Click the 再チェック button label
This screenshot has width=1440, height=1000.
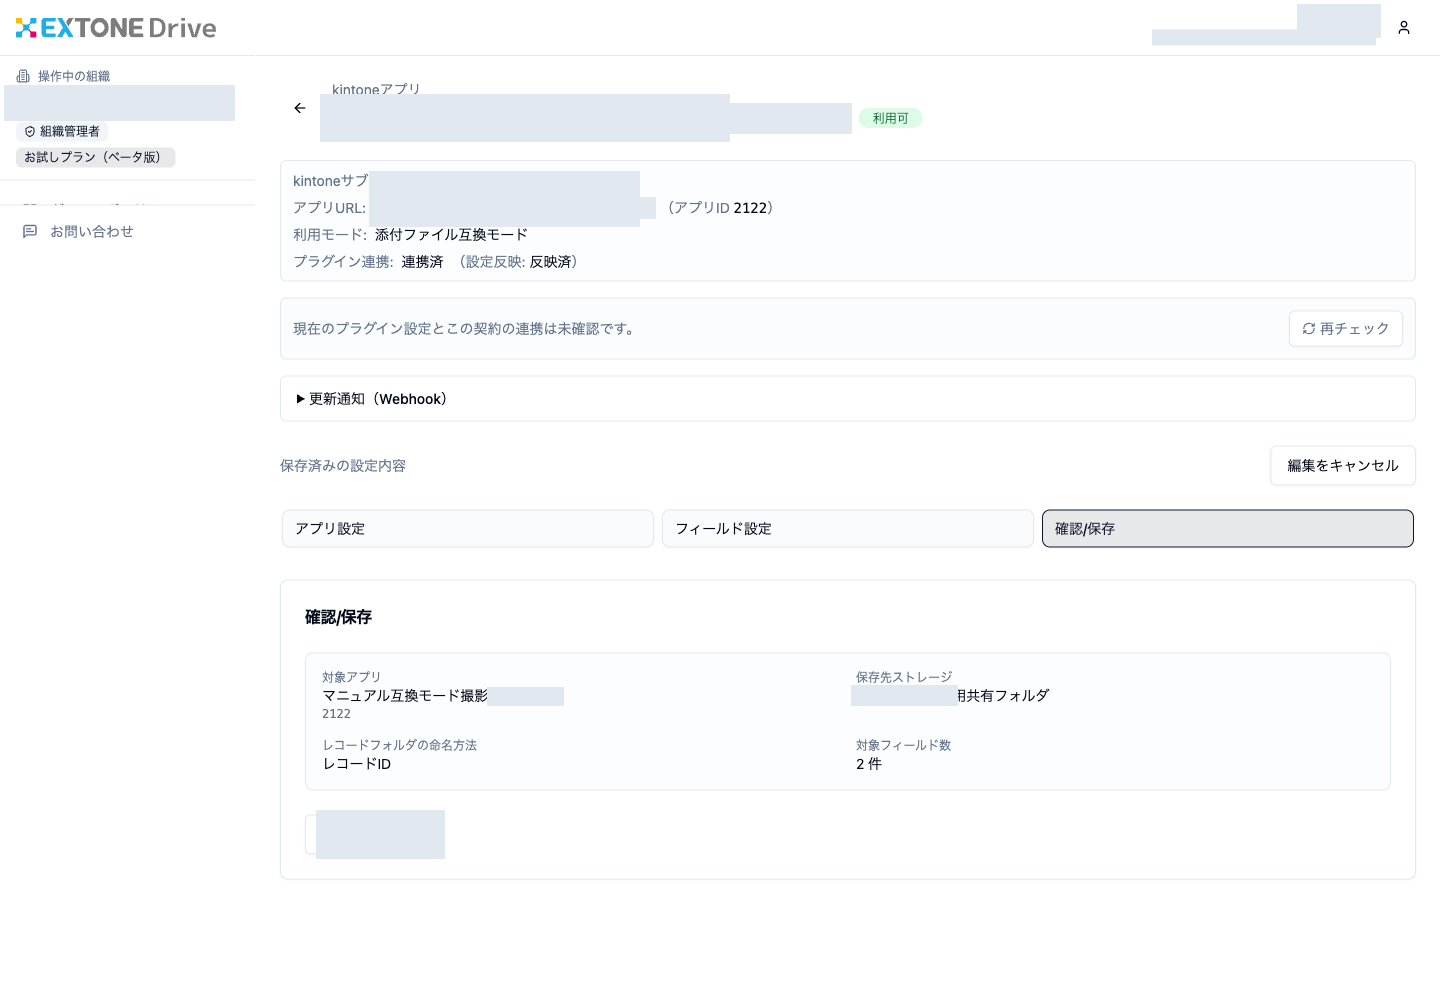point(1354,328)
